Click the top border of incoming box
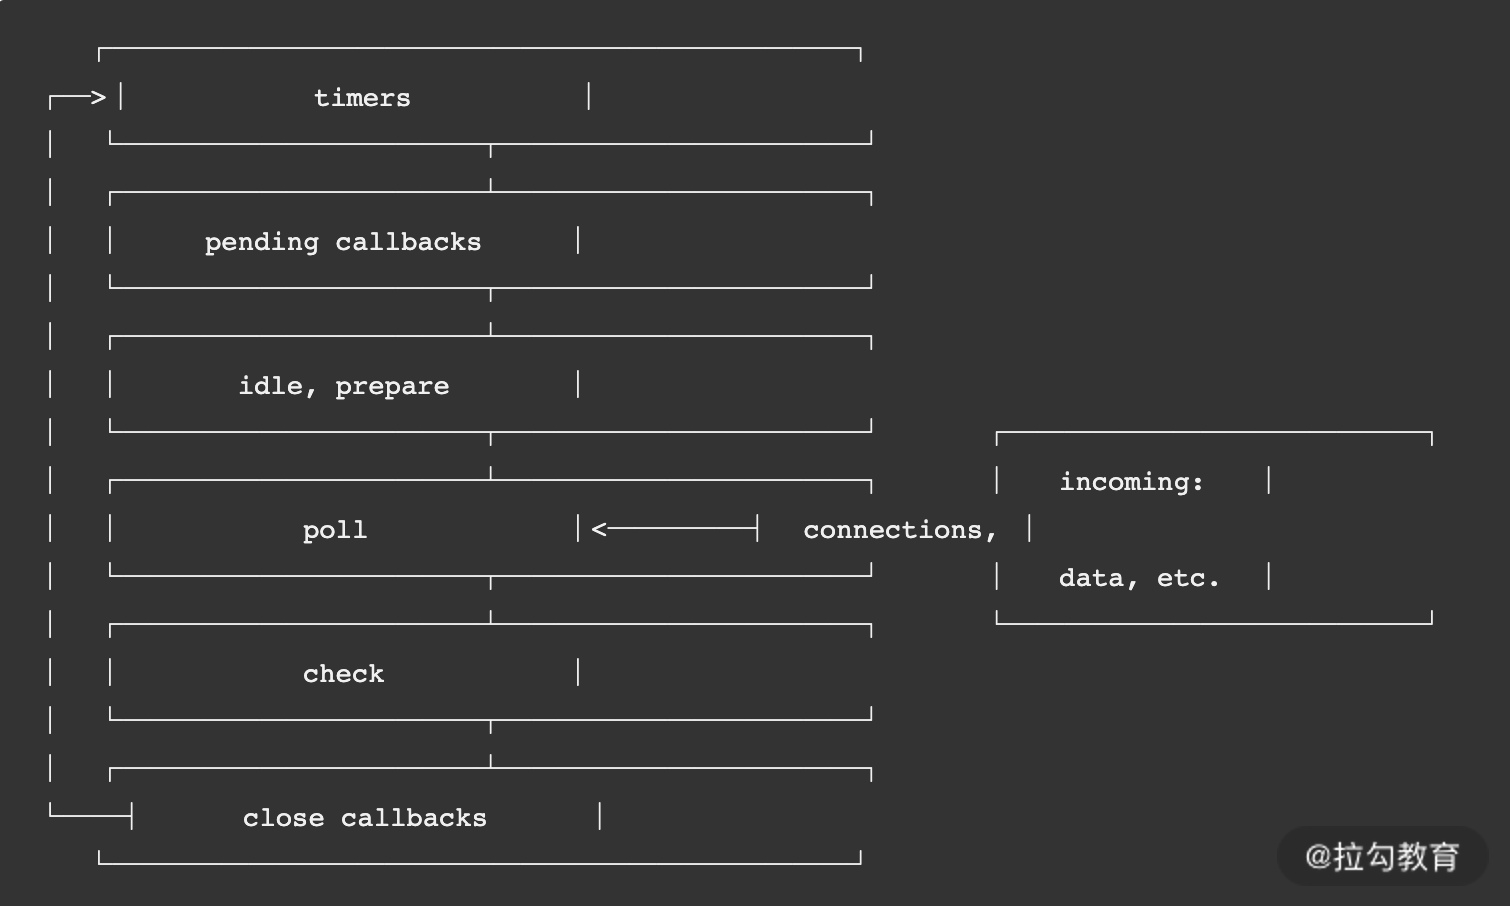 1214,433
